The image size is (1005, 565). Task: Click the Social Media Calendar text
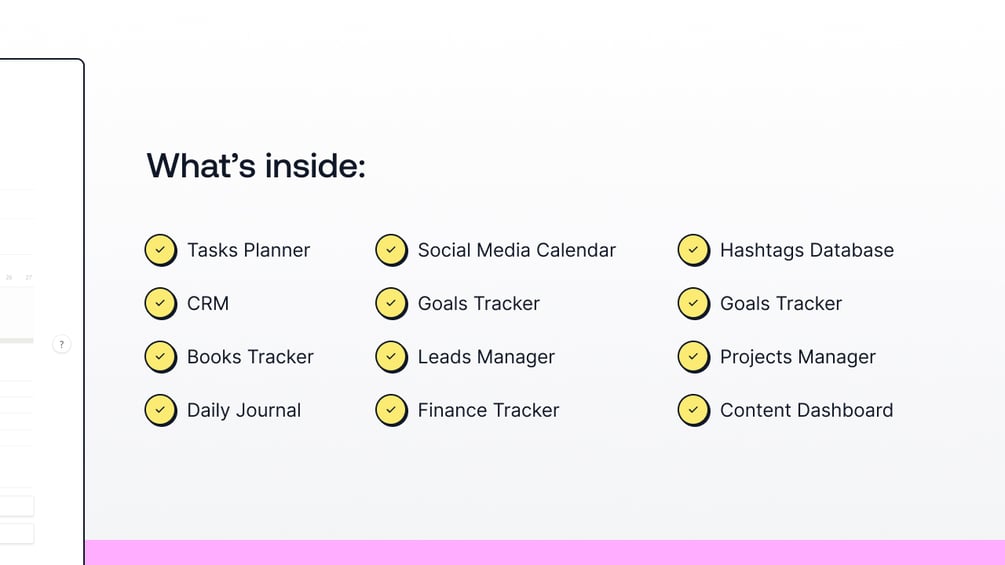[517, 250]
